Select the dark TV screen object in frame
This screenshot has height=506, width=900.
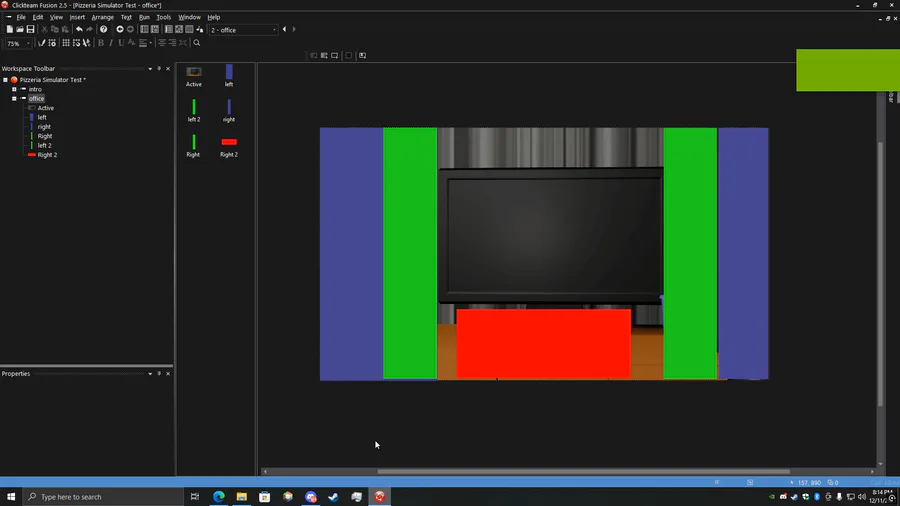point(551,235)
